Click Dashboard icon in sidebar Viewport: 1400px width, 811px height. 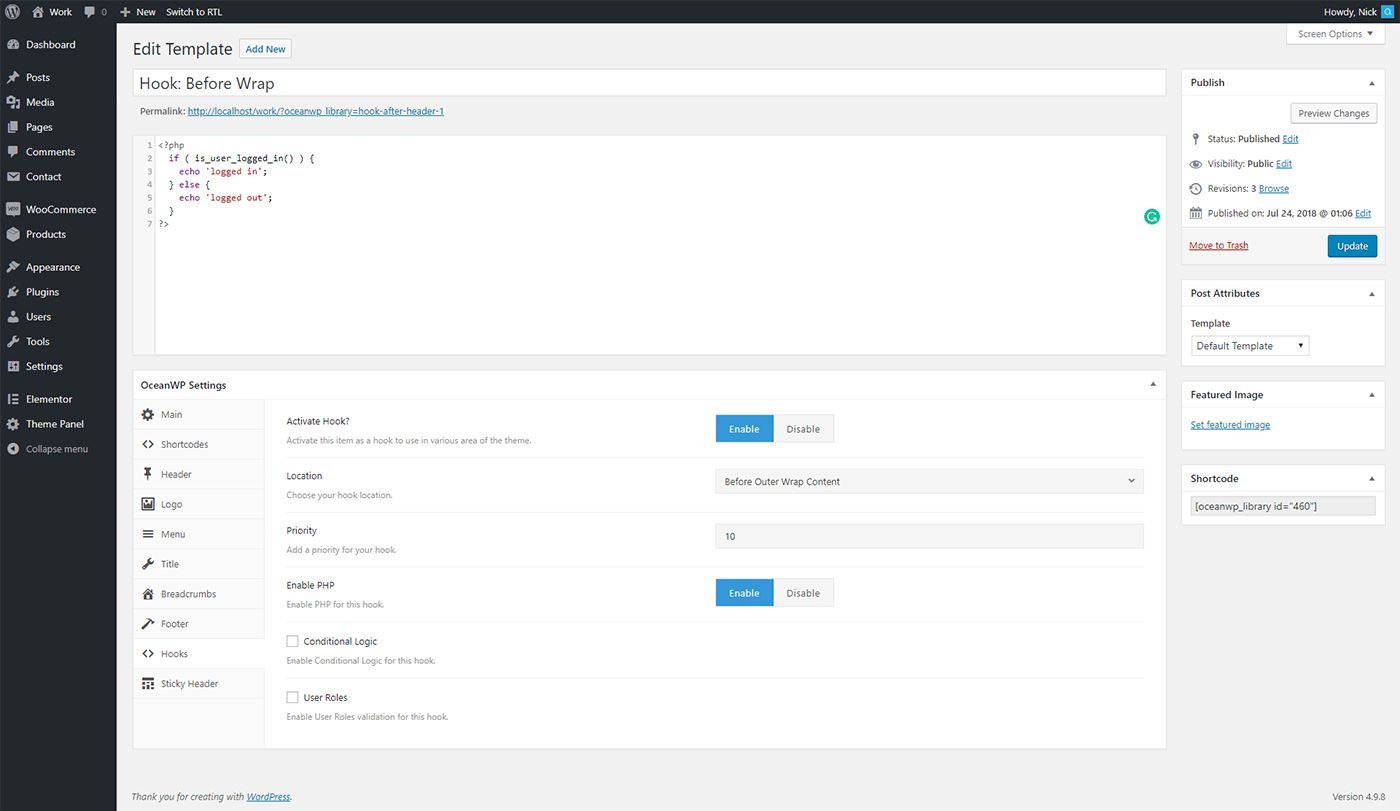(x=13, y=45)
